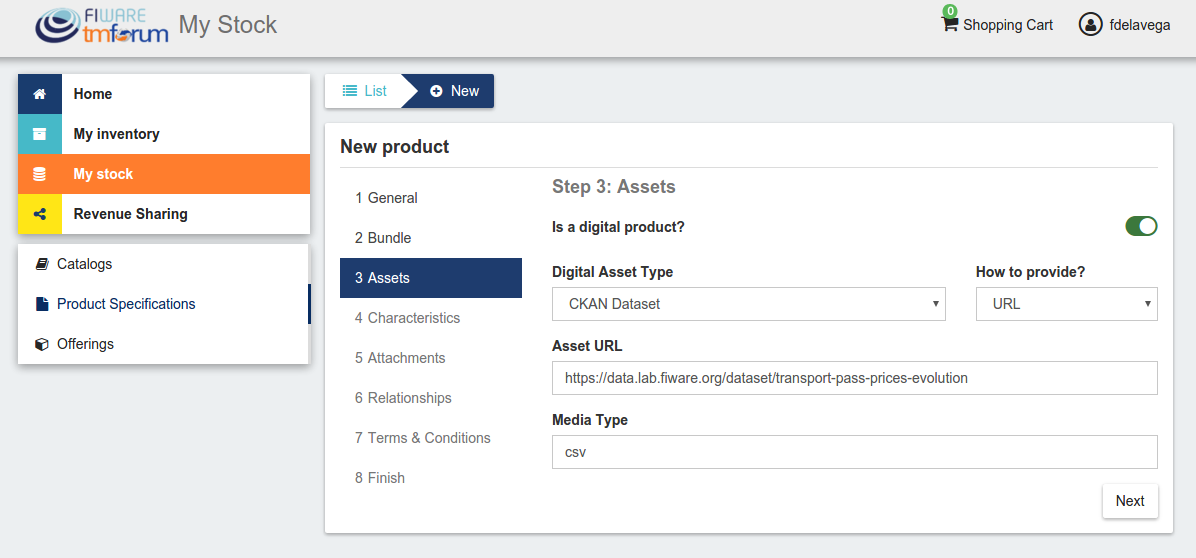Click into the Media Type field

tap(854, 452)
